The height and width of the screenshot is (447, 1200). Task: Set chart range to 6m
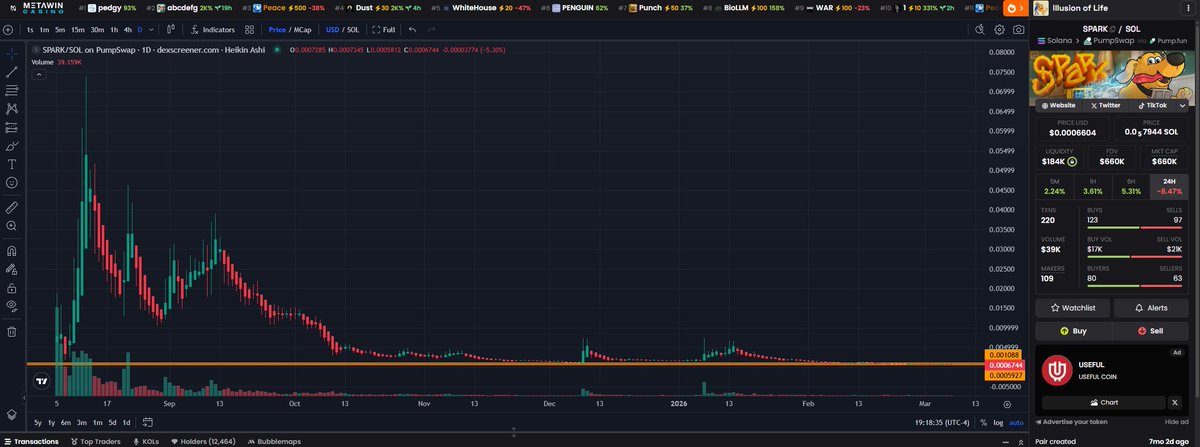coord(66,422)
